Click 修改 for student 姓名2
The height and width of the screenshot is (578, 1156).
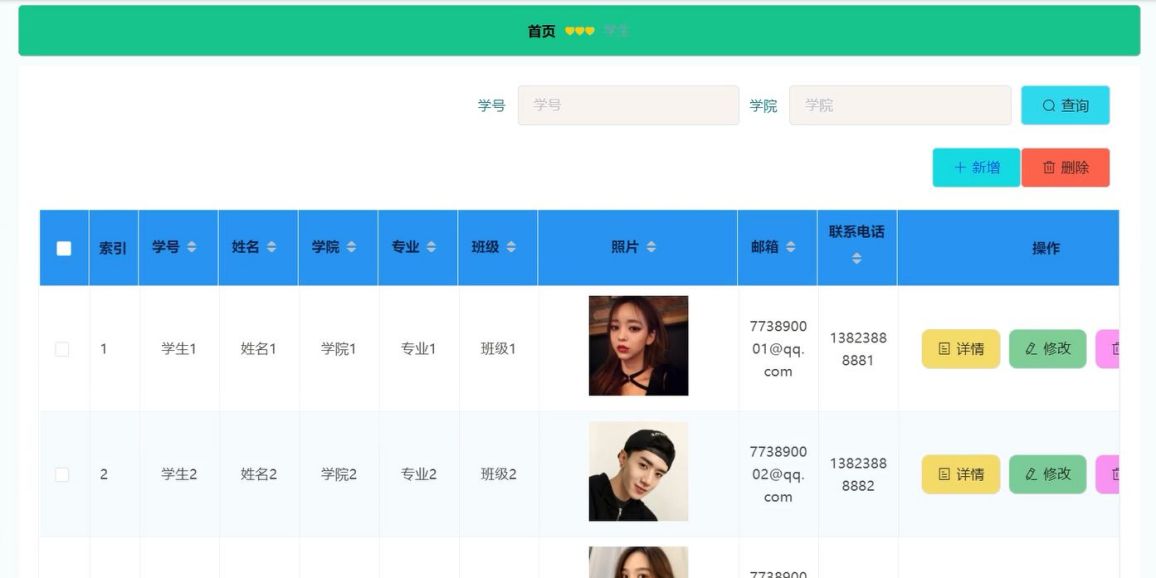coord(1048,474)
